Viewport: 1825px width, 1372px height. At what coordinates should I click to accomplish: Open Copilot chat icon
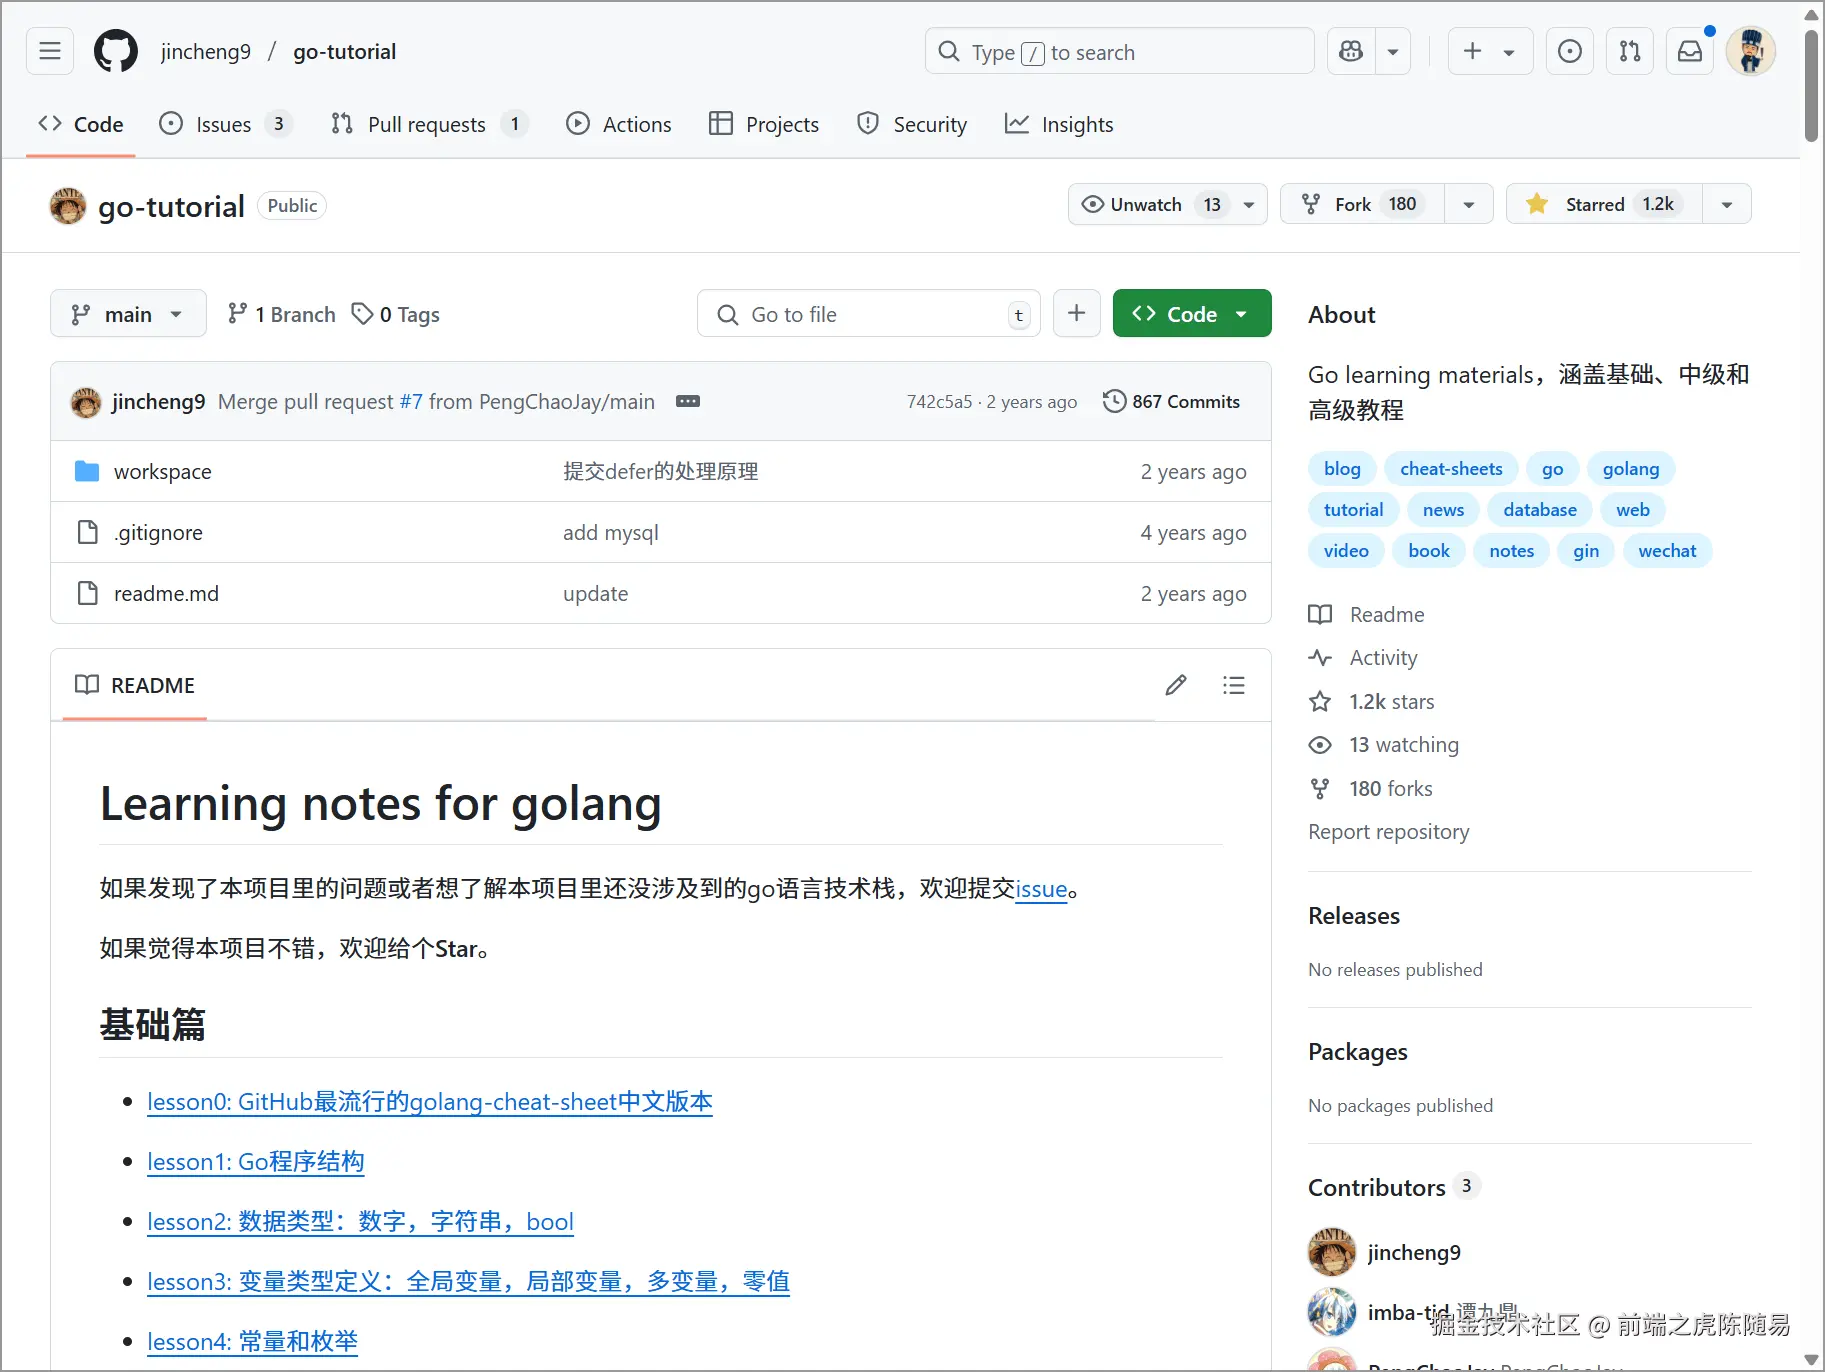1351,51
